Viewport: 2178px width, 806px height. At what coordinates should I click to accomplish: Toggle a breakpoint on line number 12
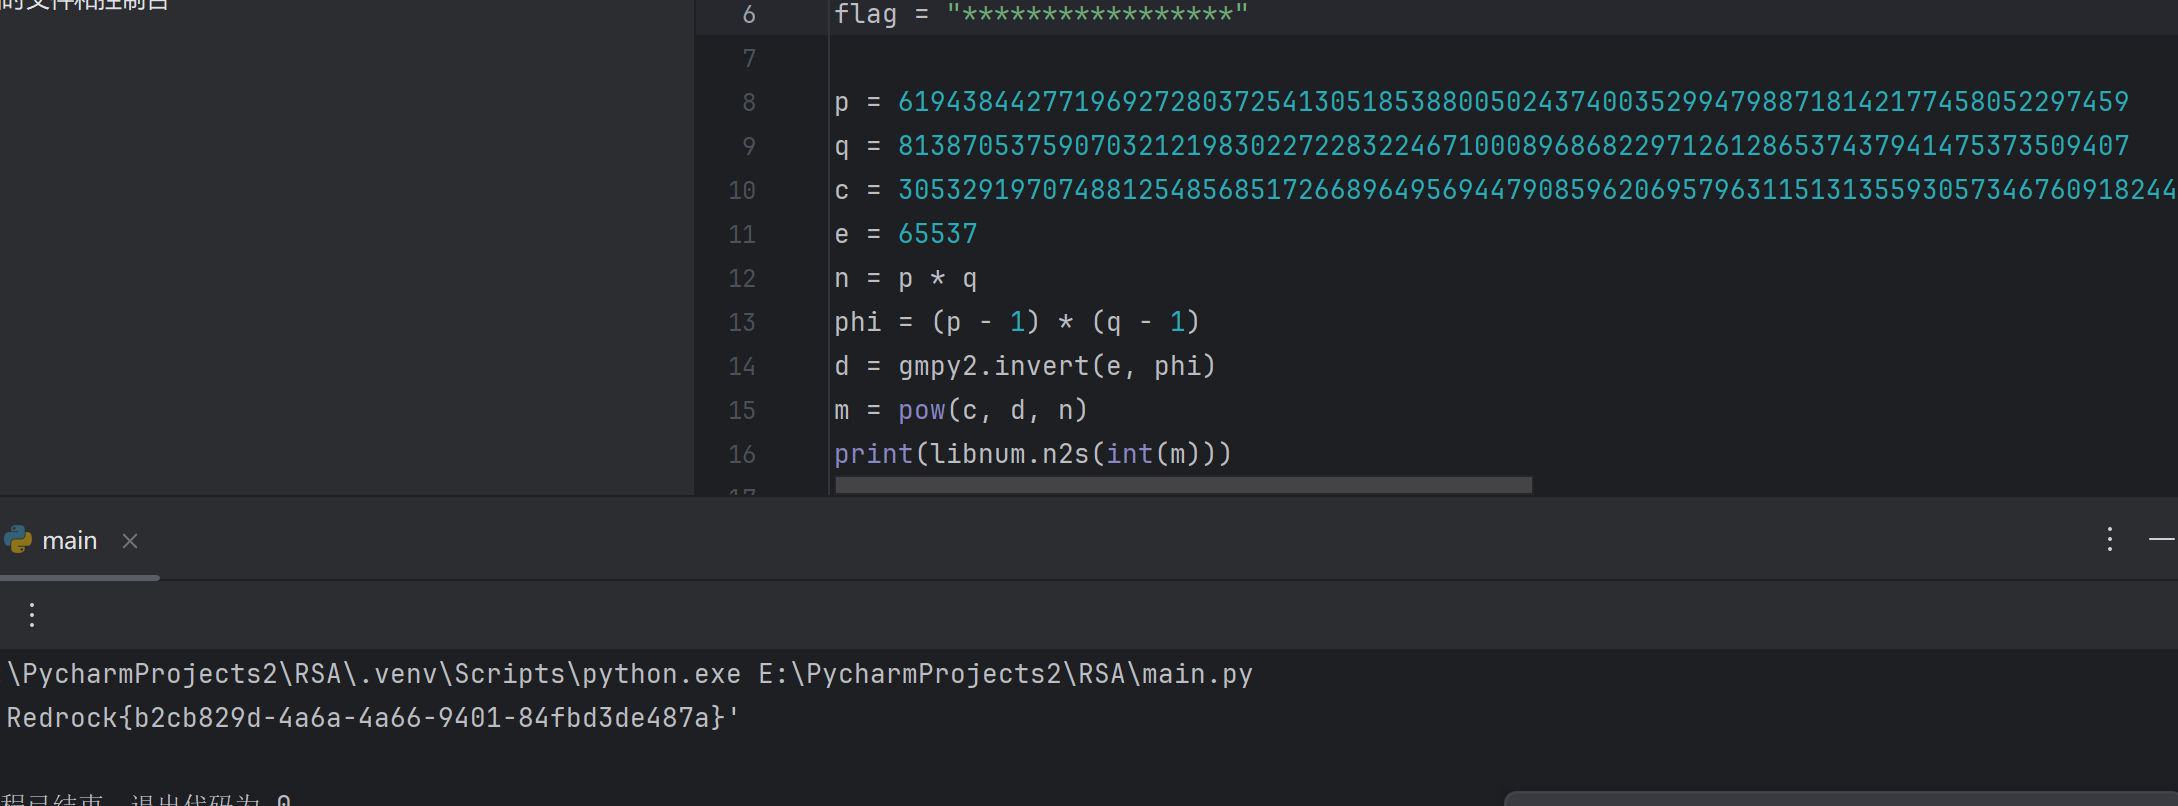coord(742,278)
